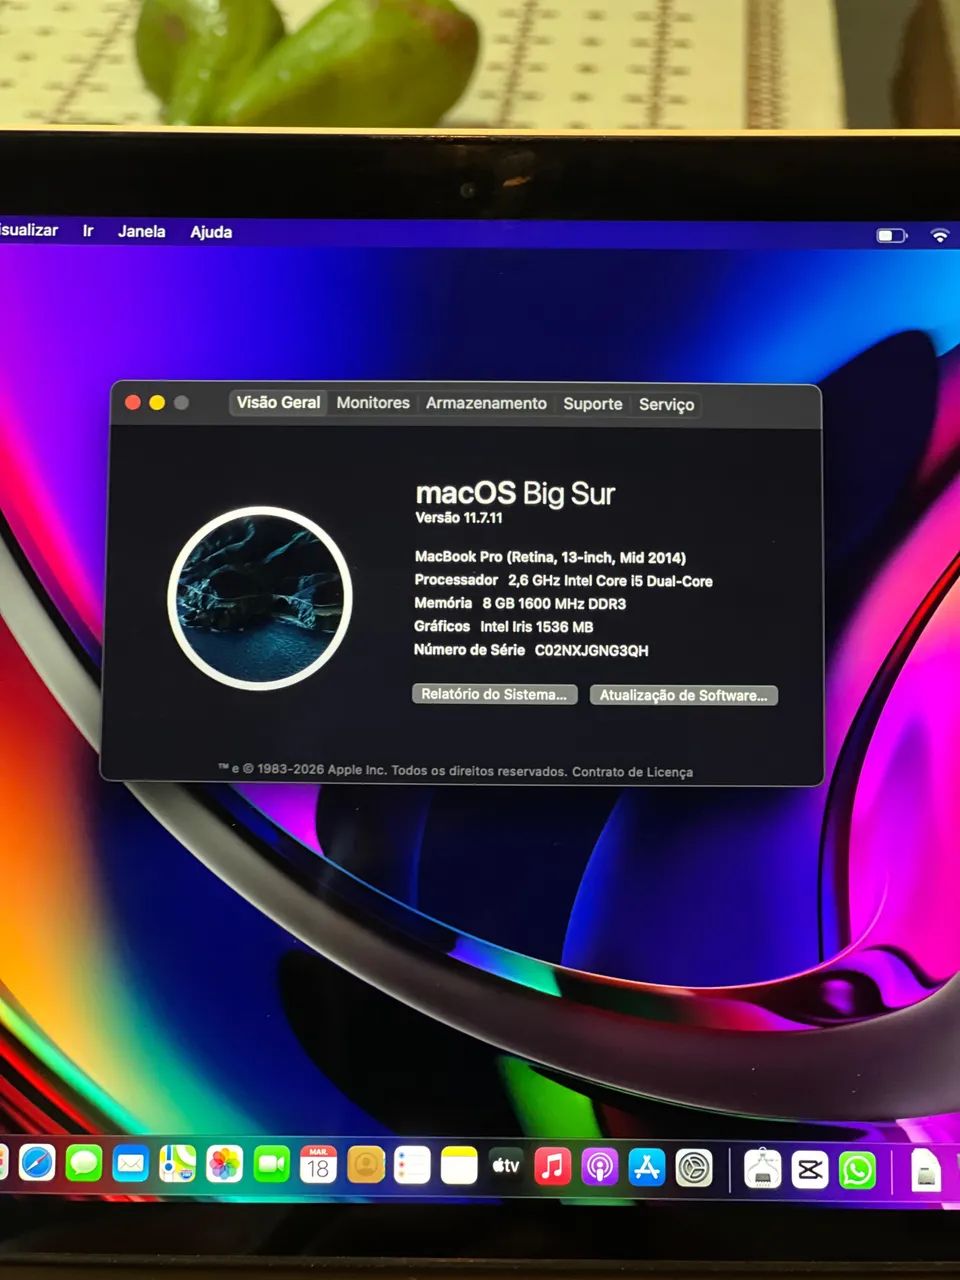Open Maps from the dock
This screenshot has width=960, height=1280.
tap(178, 1163)
